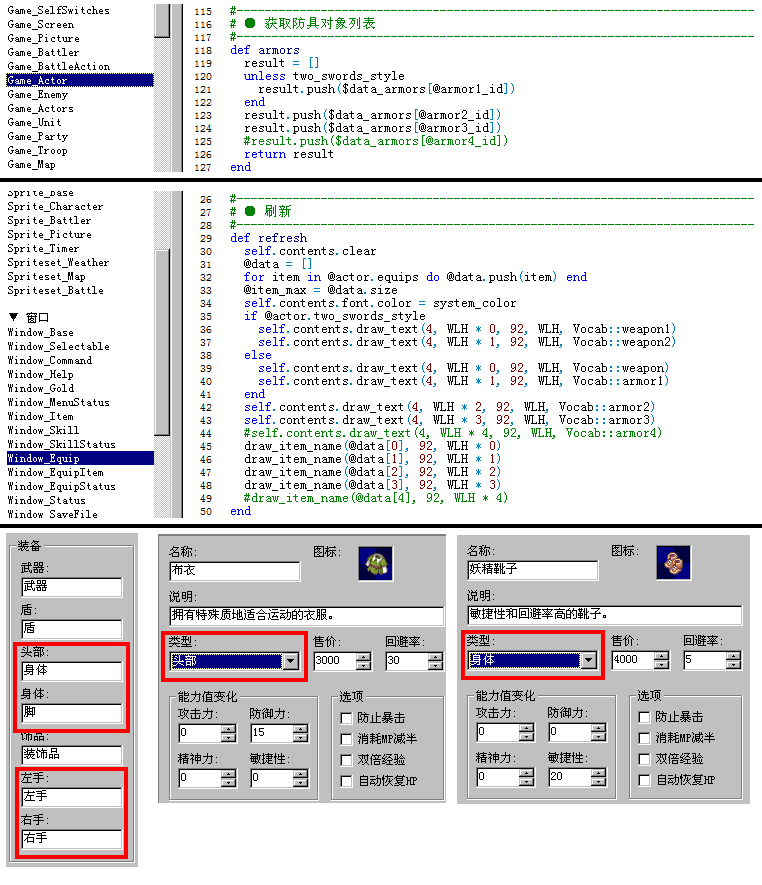Click the 说明 field about 运动的衣服
Image resolution: width=762 pixels, height=885 pixels.
pos(306,616)
